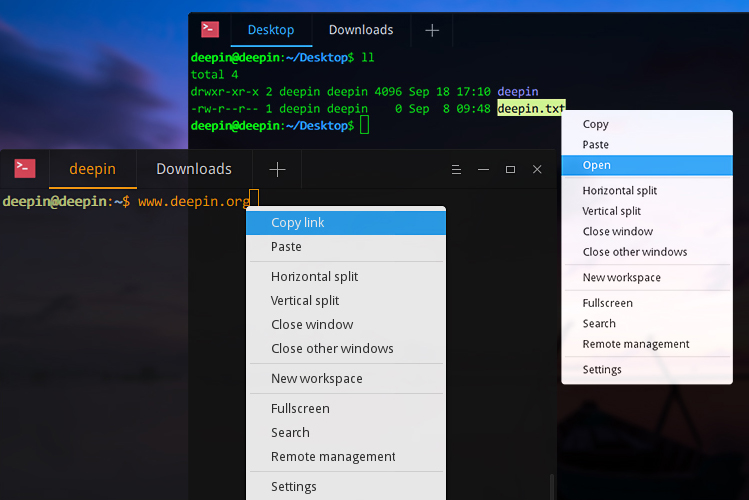Screen dimensions: 749x500
Task: Close the front terminal window
Action: (x=537, y=170)
